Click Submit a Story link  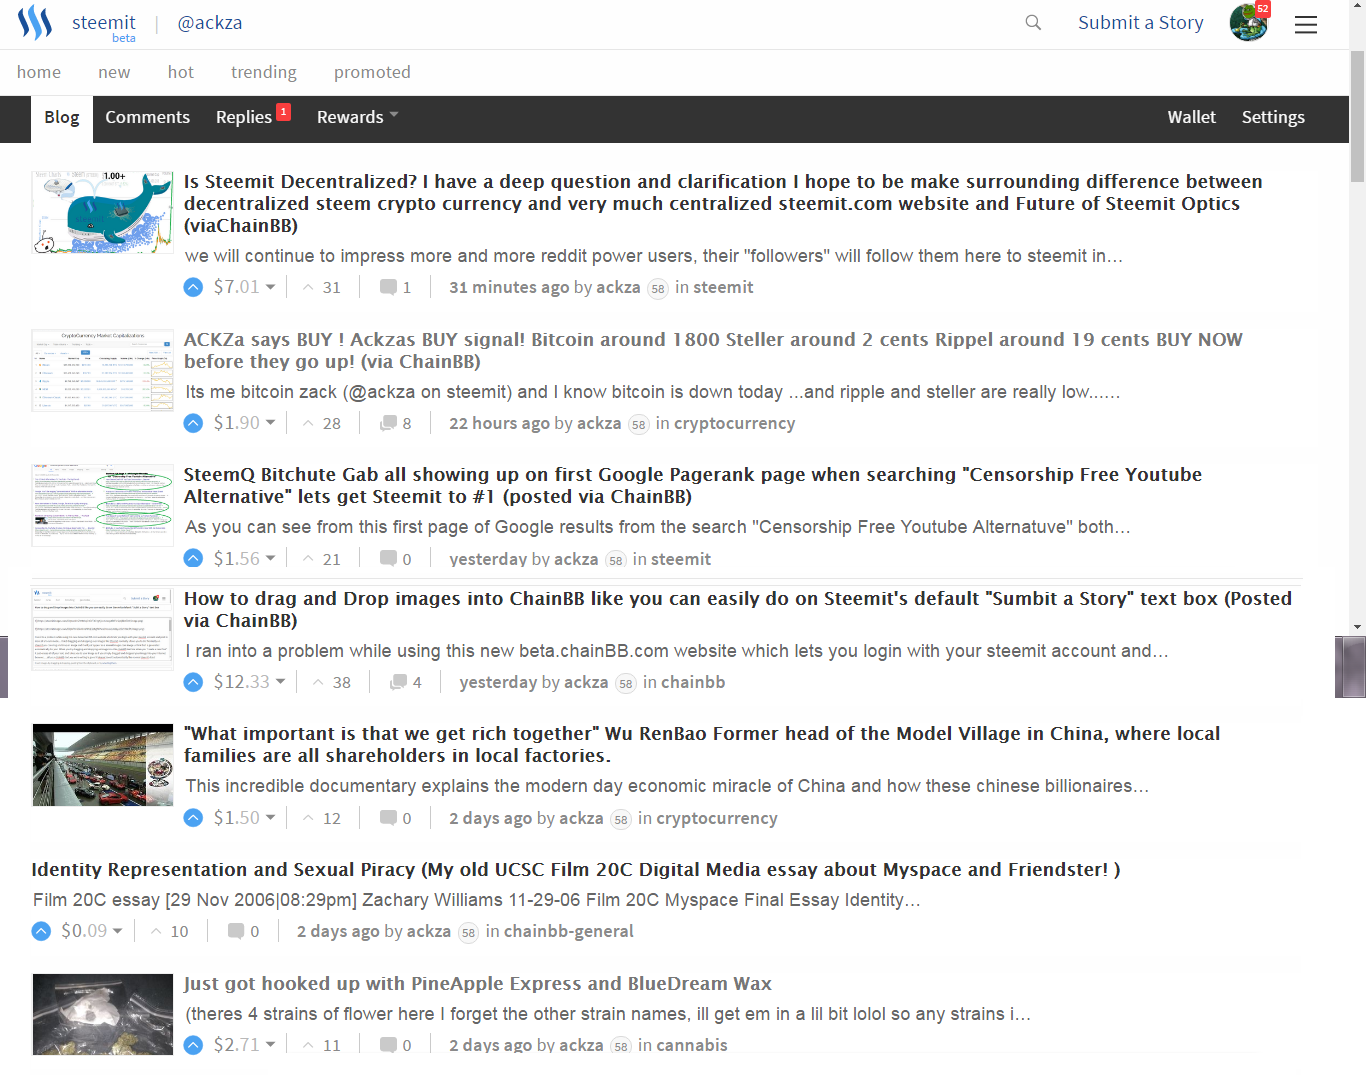pyautogui.click(x=1141, y=22)
